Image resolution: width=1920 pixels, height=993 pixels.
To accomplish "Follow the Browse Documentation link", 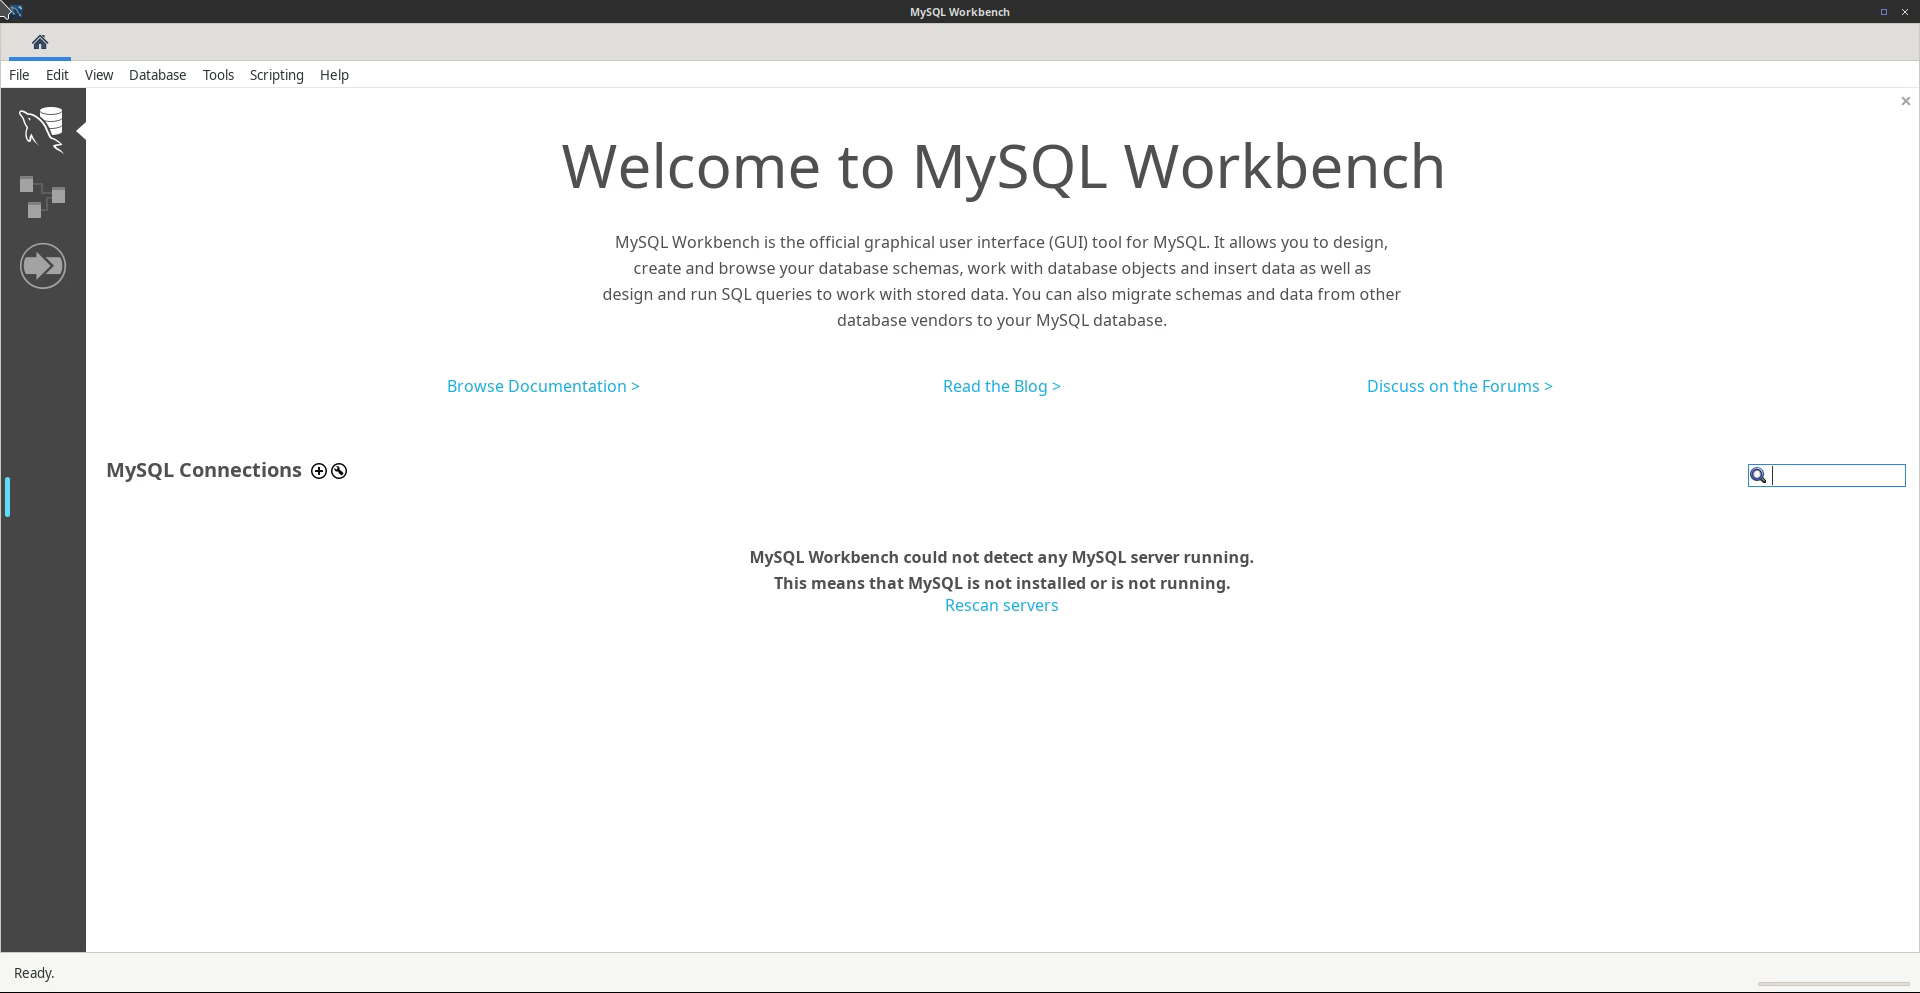I will (x=543, y=386).
